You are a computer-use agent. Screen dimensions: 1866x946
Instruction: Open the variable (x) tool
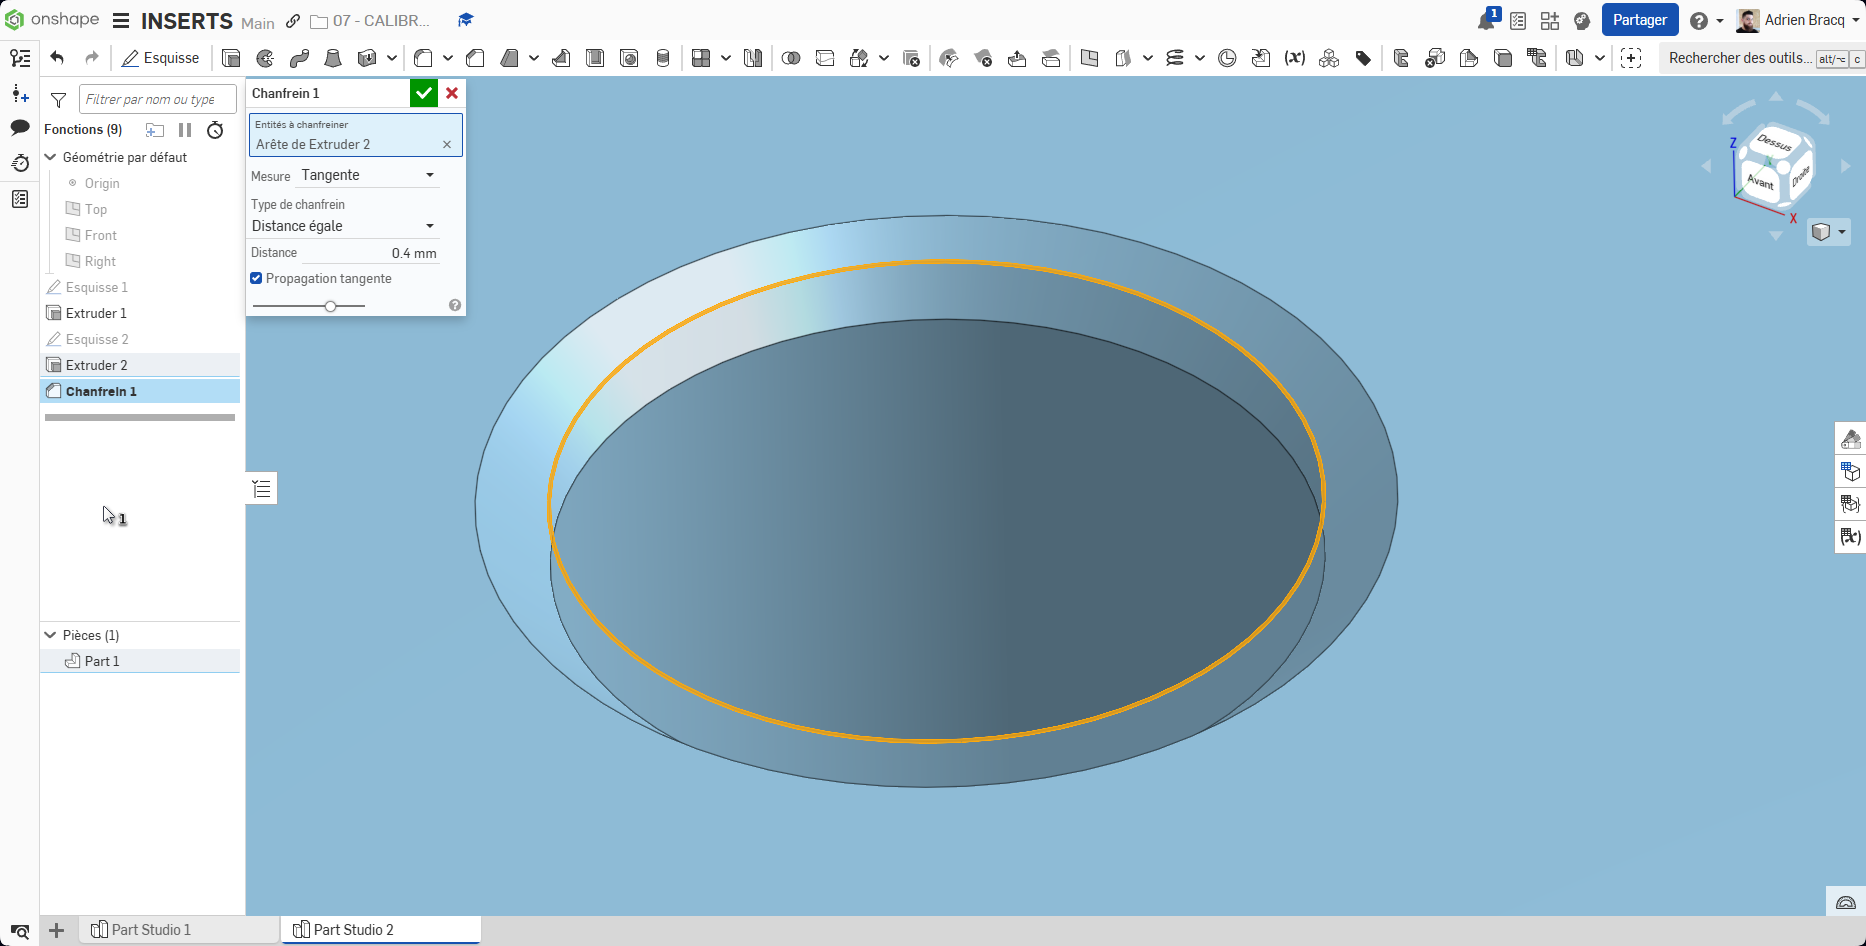[x=1295, y=58]
